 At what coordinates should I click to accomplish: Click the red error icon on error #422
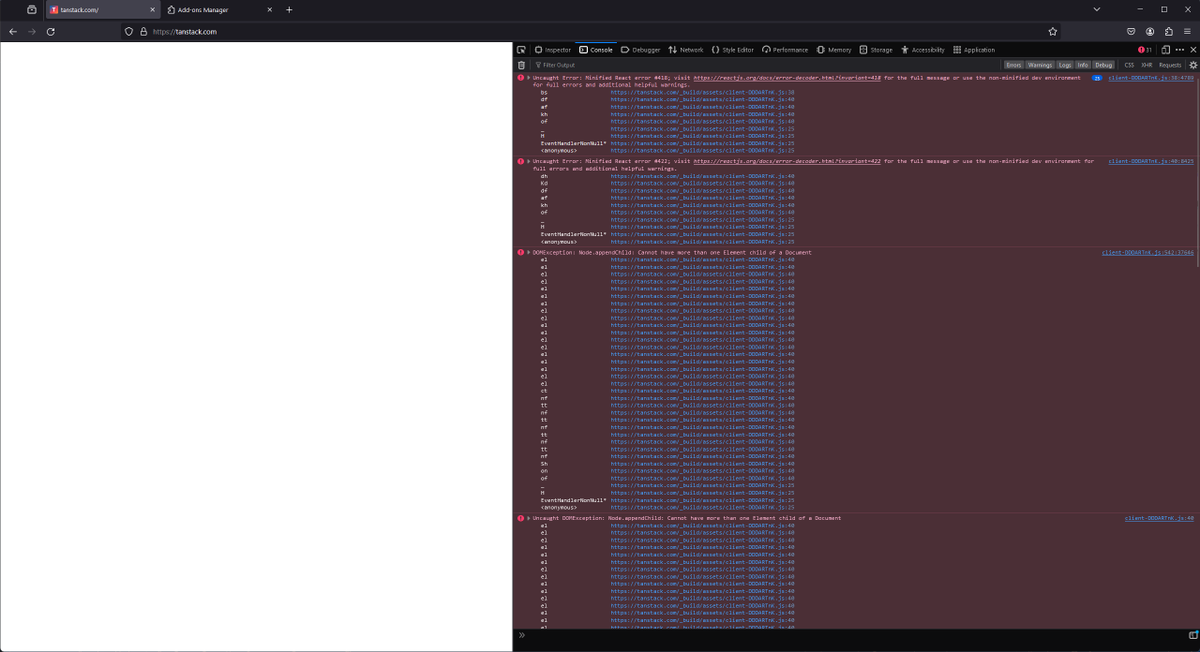pyautogui.click(x=520, y=161)
